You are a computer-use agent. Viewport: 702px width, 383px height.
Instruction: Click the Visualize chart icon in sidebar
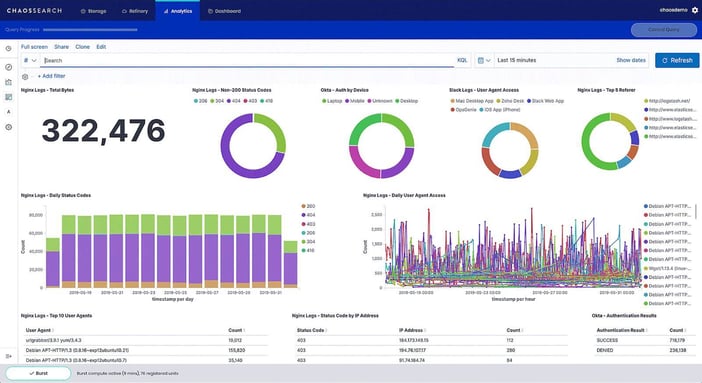(x=9, y=82)
